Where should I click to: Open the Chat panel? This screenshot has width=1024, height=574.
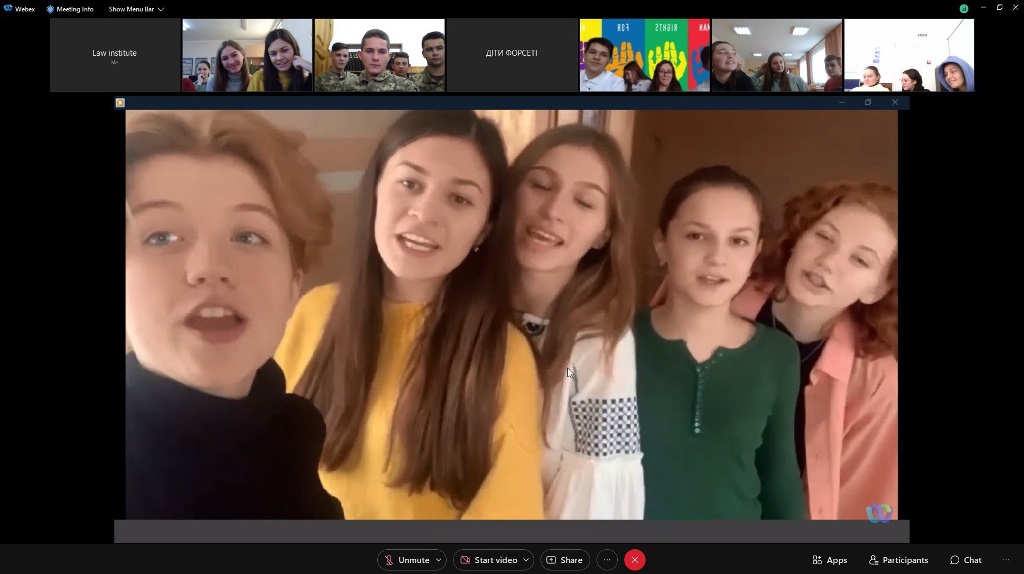(x=966, y=560)
